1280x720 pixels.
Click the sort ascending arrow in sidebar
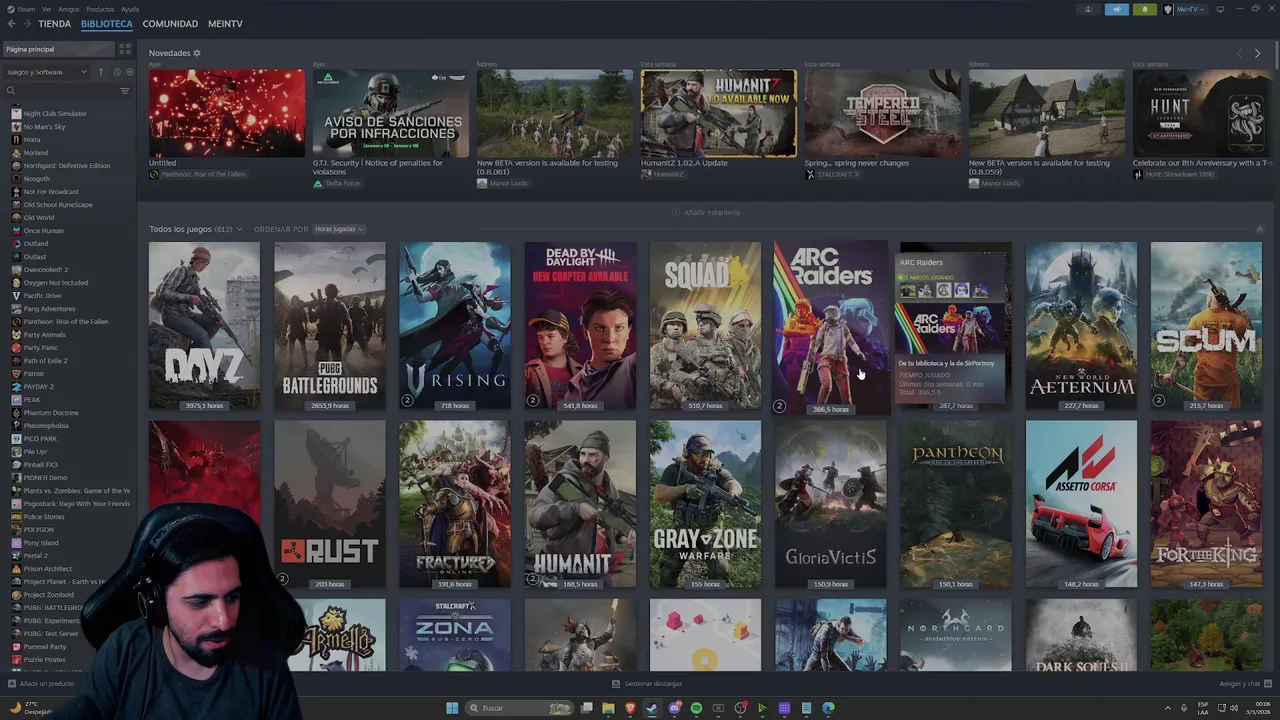pyautogui.click(x=100, y=72)
